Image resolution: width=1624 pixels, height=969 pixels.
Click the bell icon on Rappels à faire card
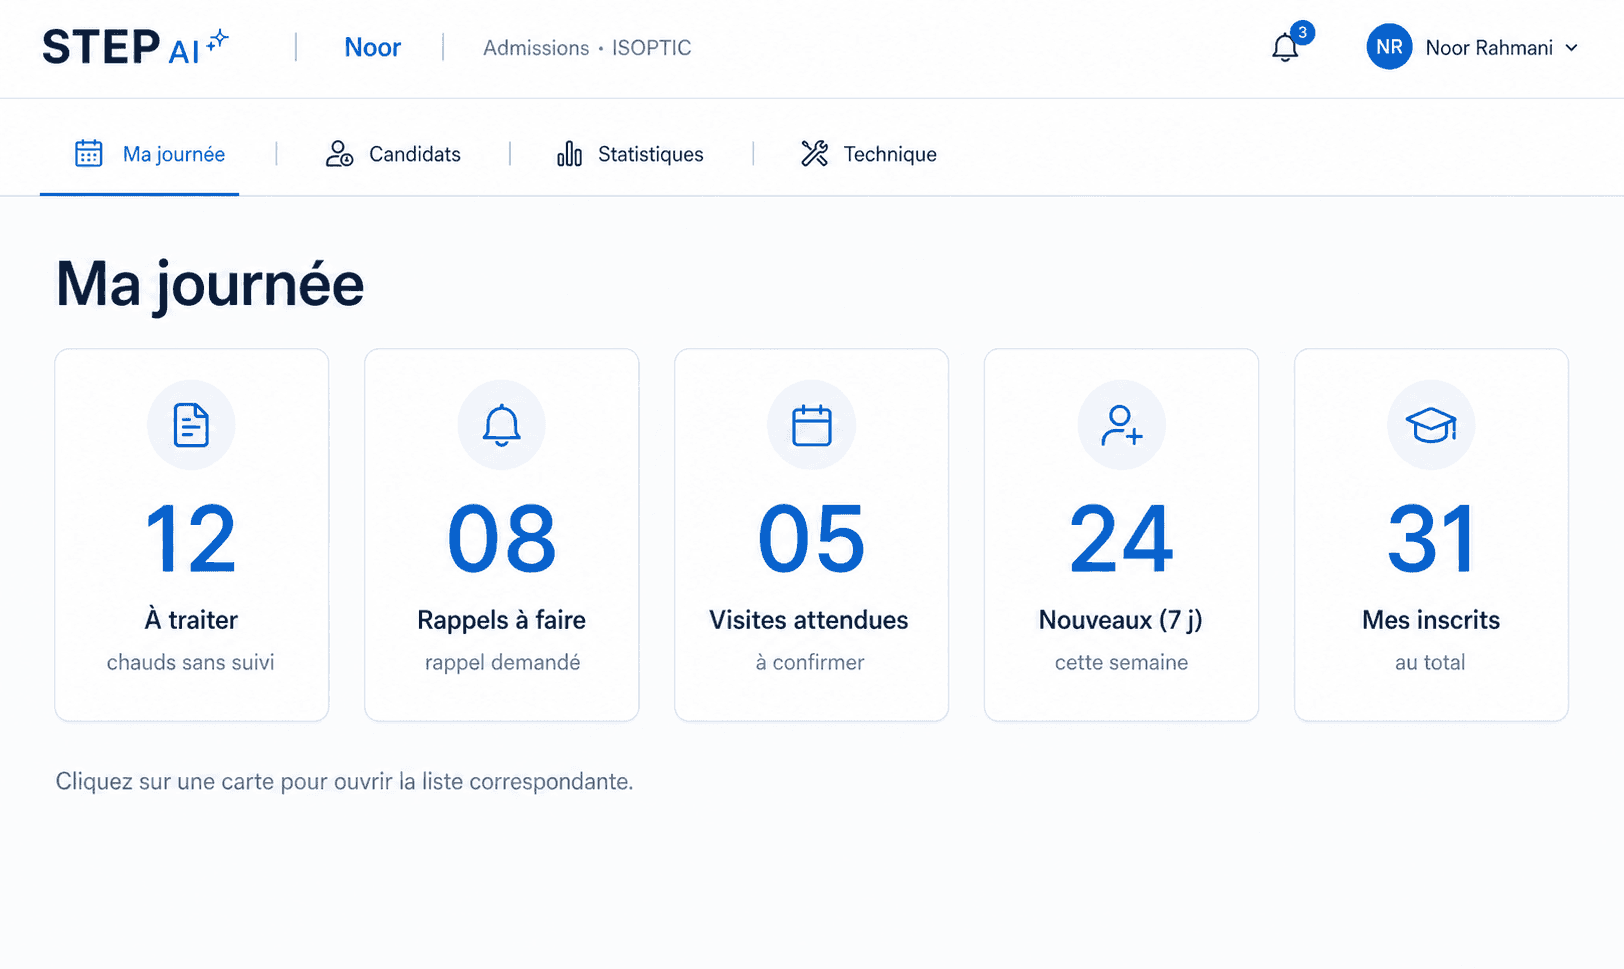[501, 425]
